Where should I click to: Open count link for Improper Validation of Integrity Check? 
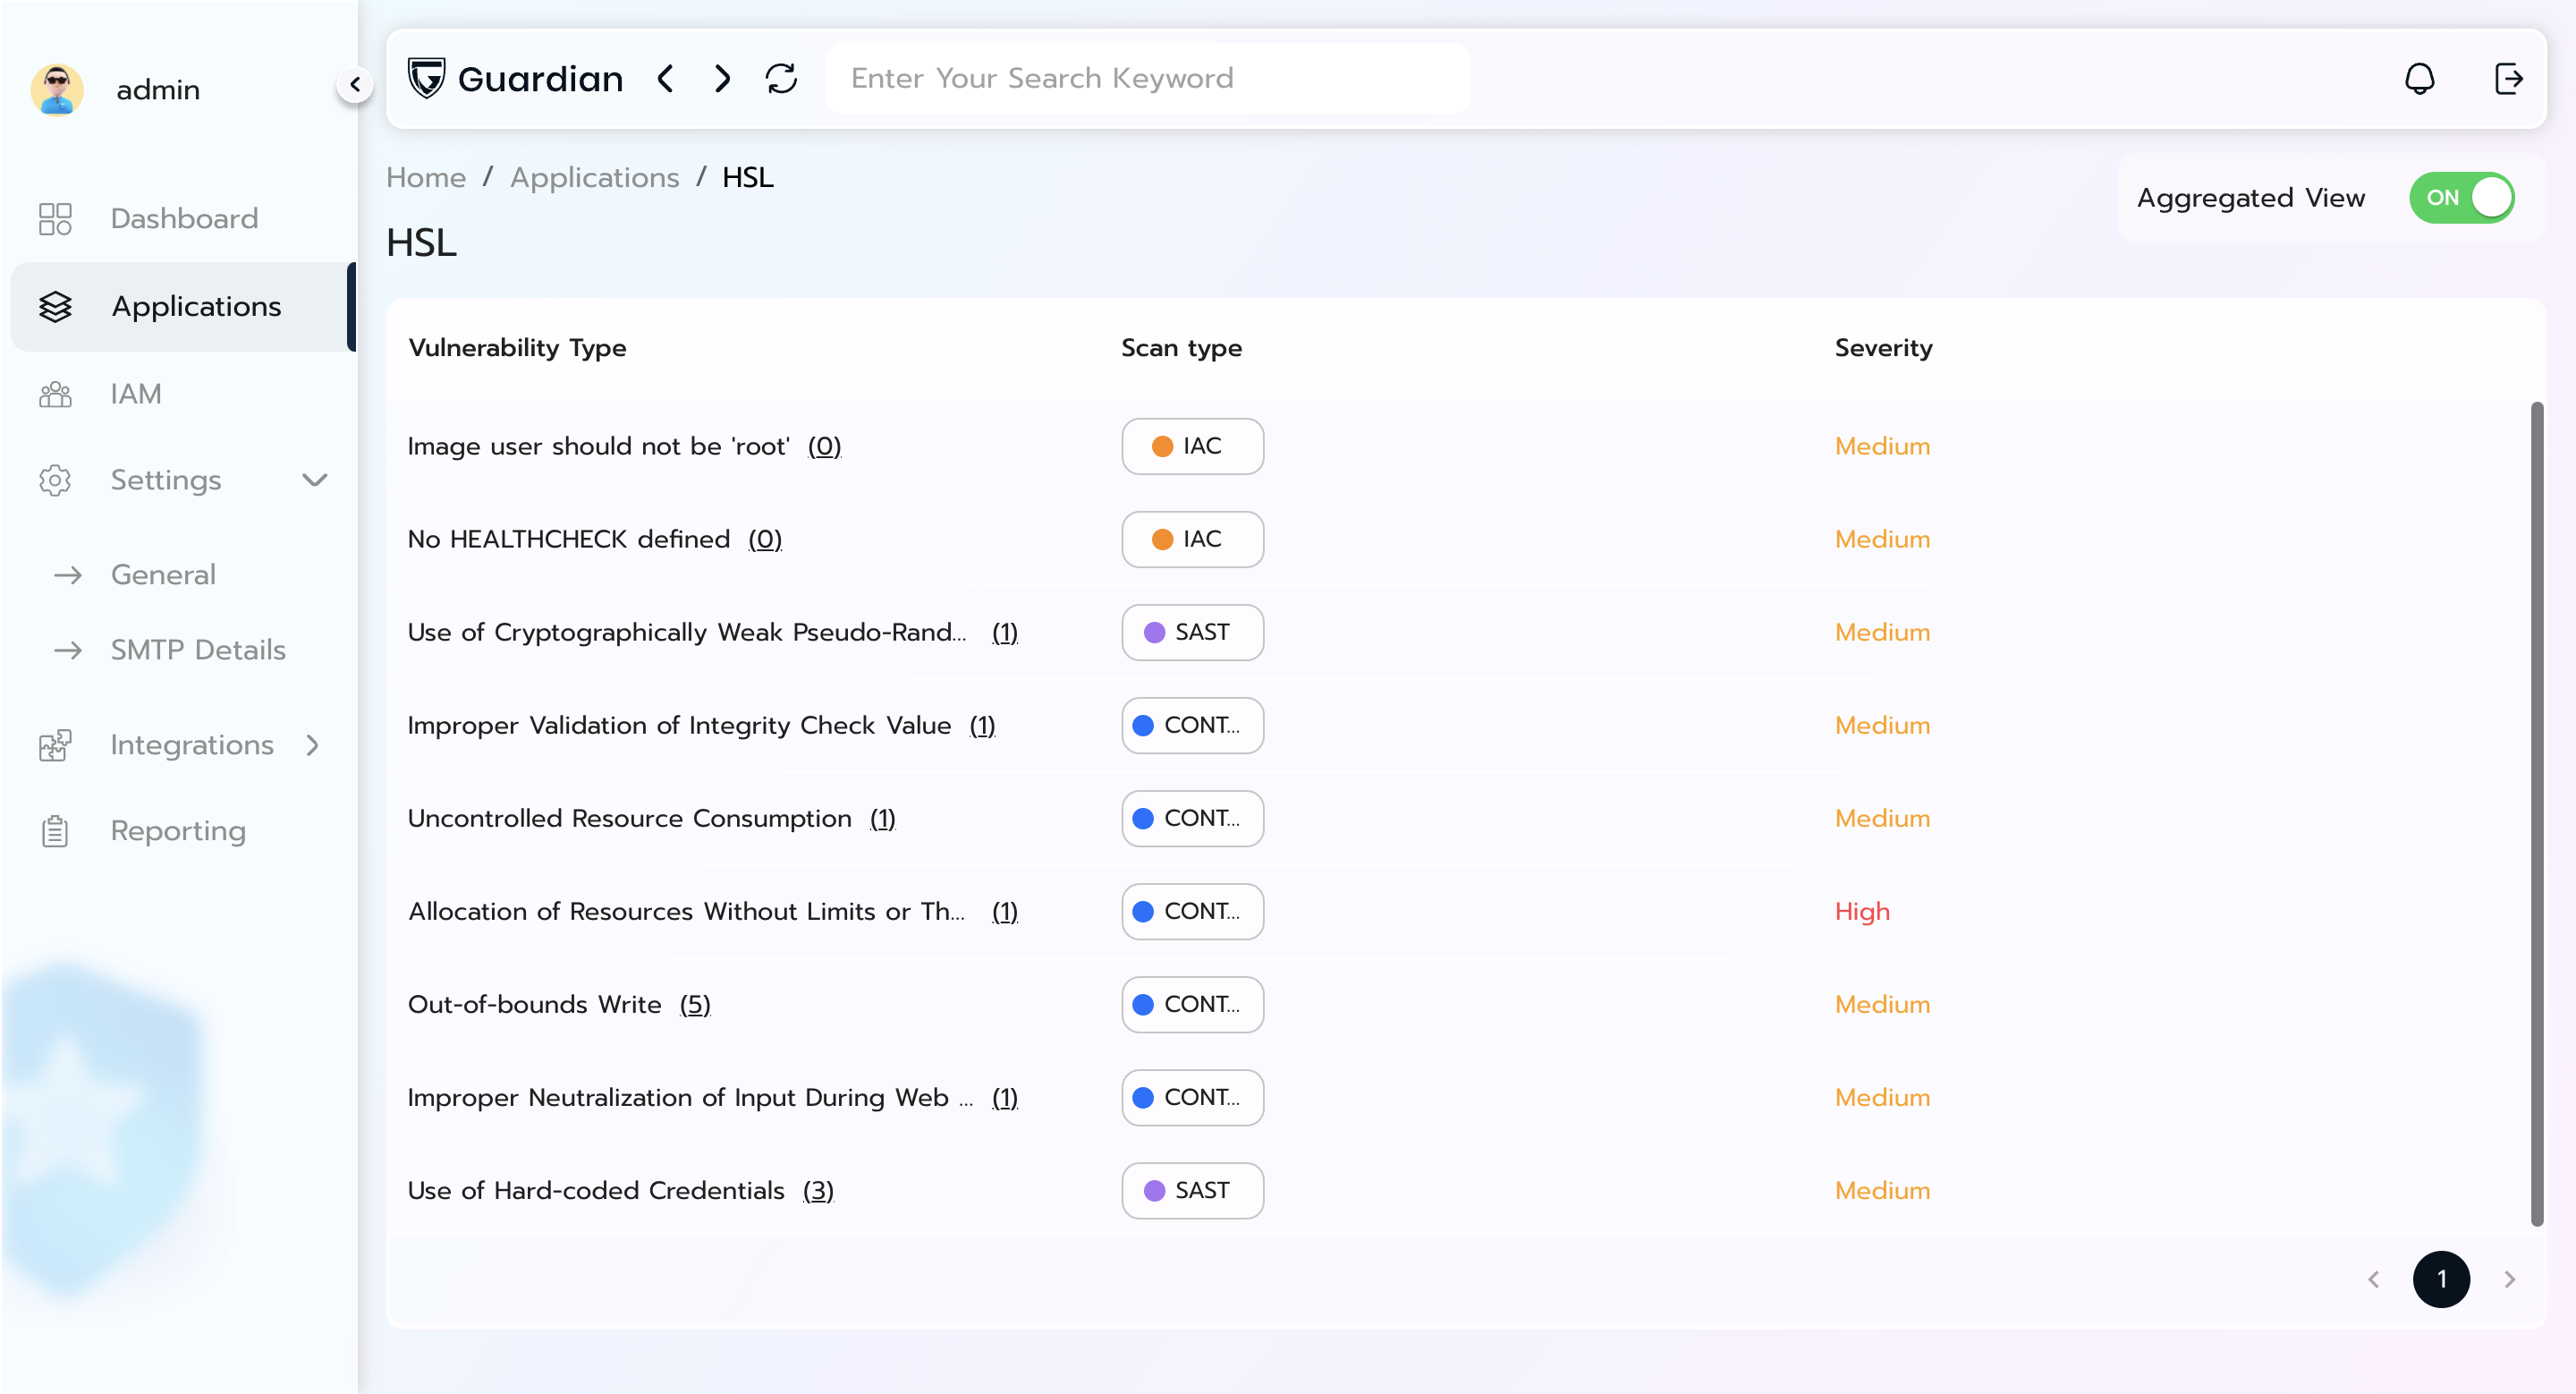click(982, 725)
